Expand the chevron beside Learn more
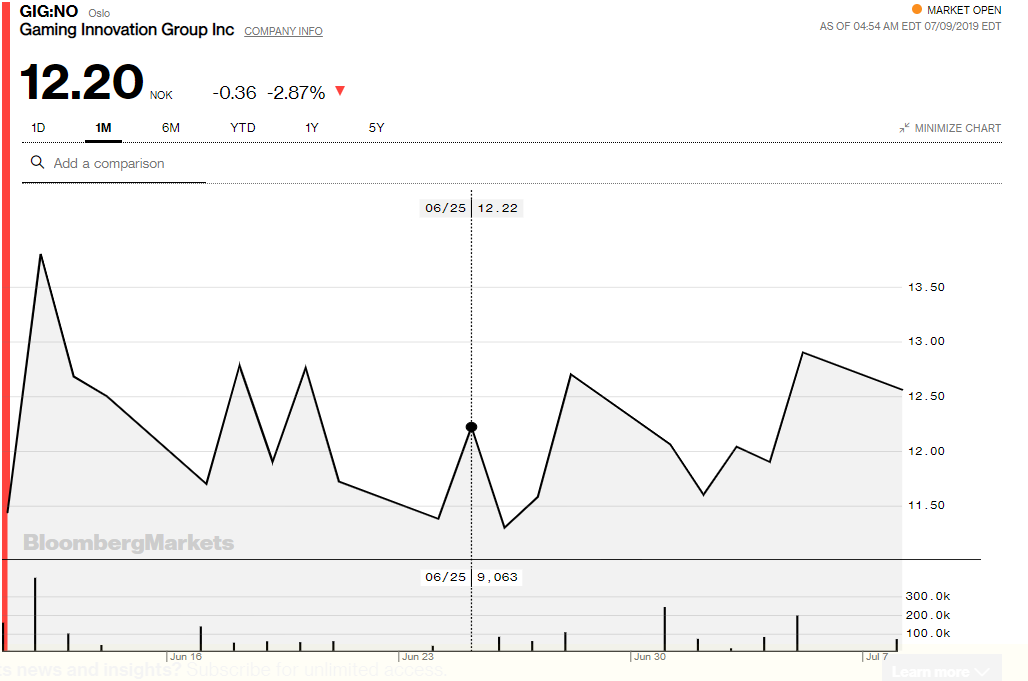Screen dimensions: 1028x681 pyautogui.click(x=985, y=670)
